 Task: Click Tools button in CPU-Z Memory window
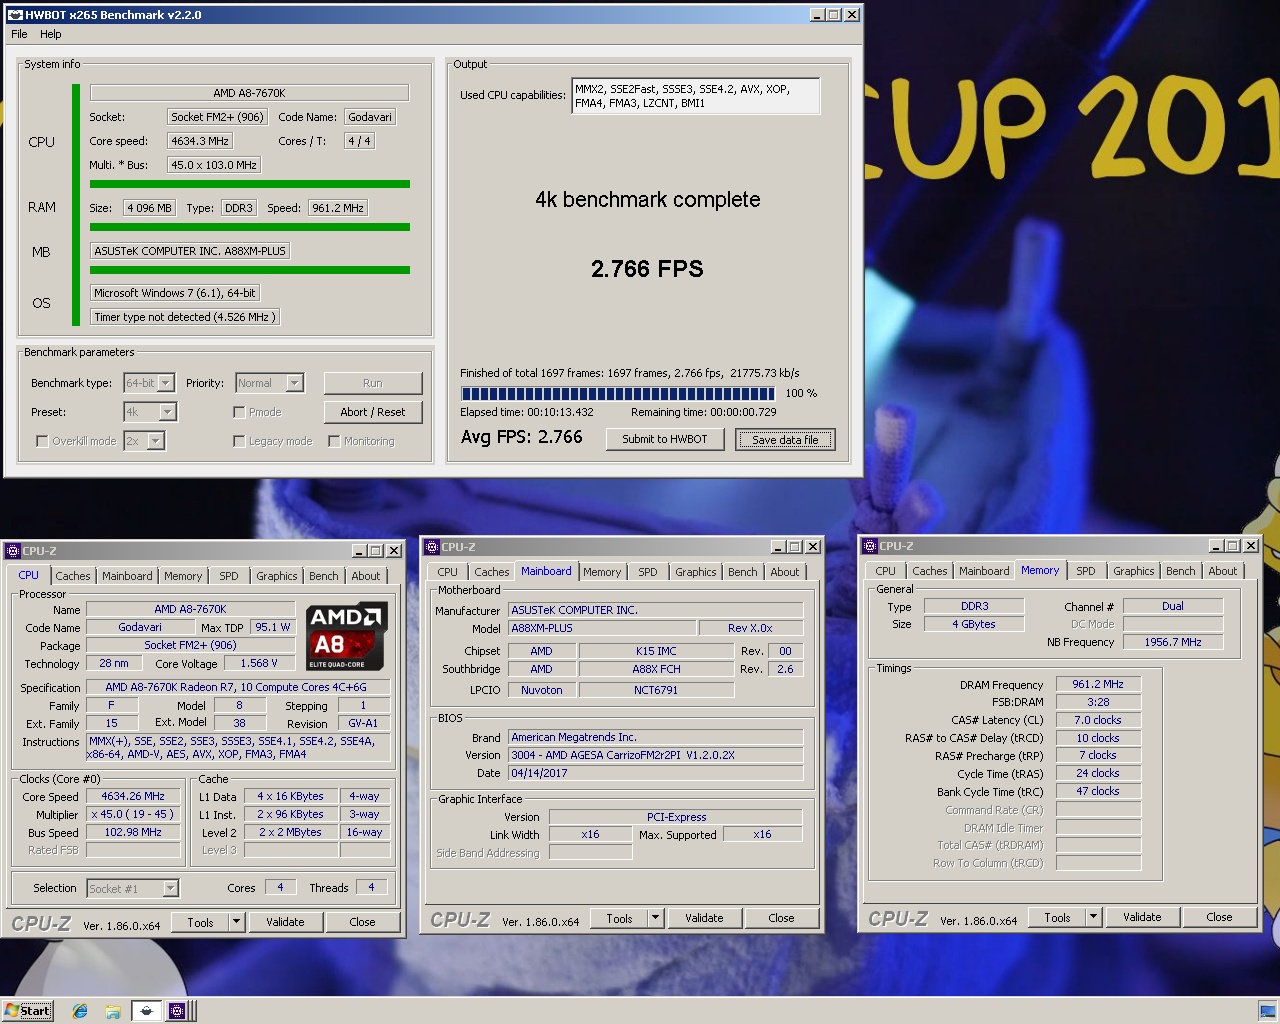(x=1057, y=917)
